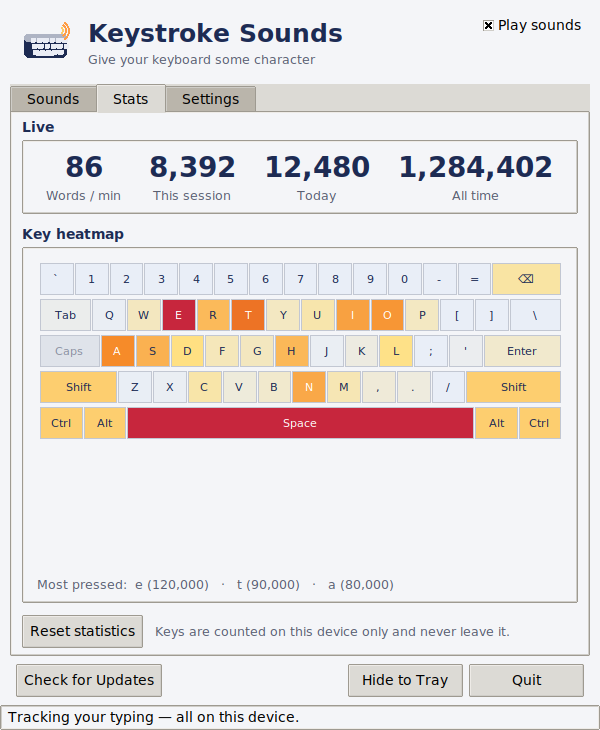Click the 5 key in heatmap
600x730 pixels.
(230, 279)
